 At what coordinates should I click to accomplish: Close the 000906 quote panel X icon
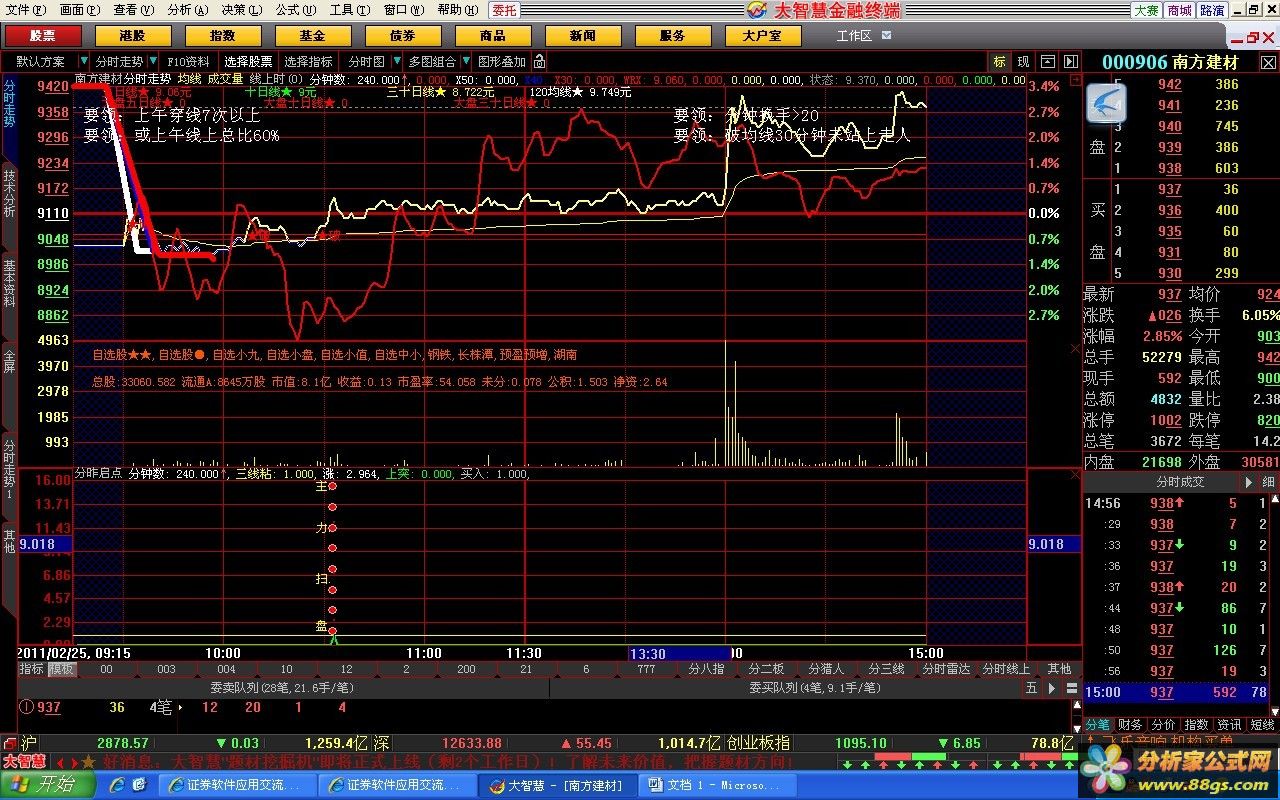tap(1268, 62)
